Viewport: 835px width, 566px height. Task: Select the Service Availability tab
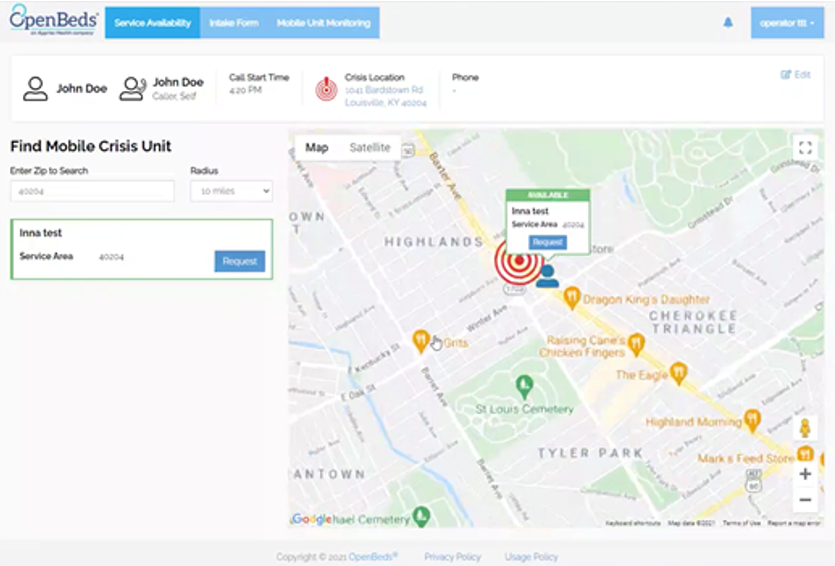coord(152,23)
